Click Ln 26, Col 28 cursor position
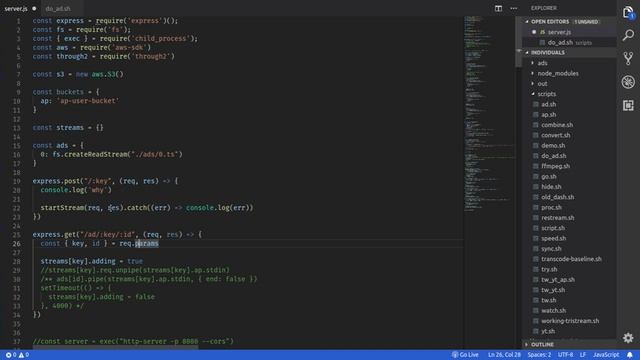 pos(504,355)
